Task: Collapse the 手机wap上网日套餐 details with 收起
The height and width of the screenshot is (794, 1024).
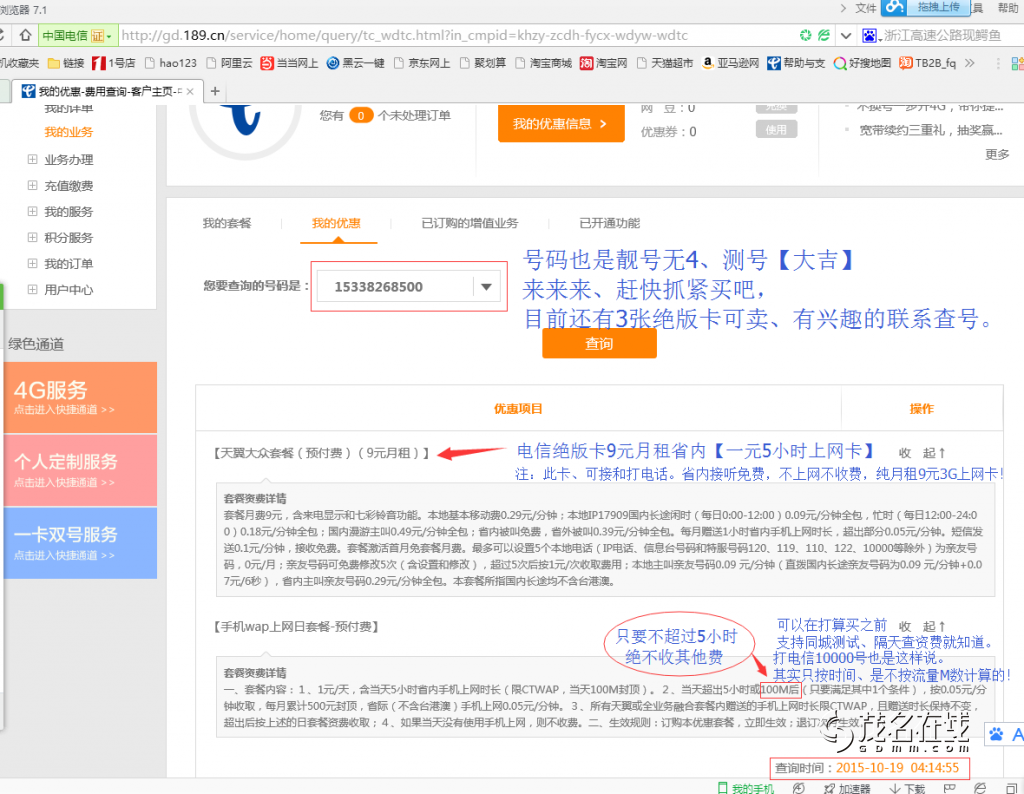Action: pos(921,626)
